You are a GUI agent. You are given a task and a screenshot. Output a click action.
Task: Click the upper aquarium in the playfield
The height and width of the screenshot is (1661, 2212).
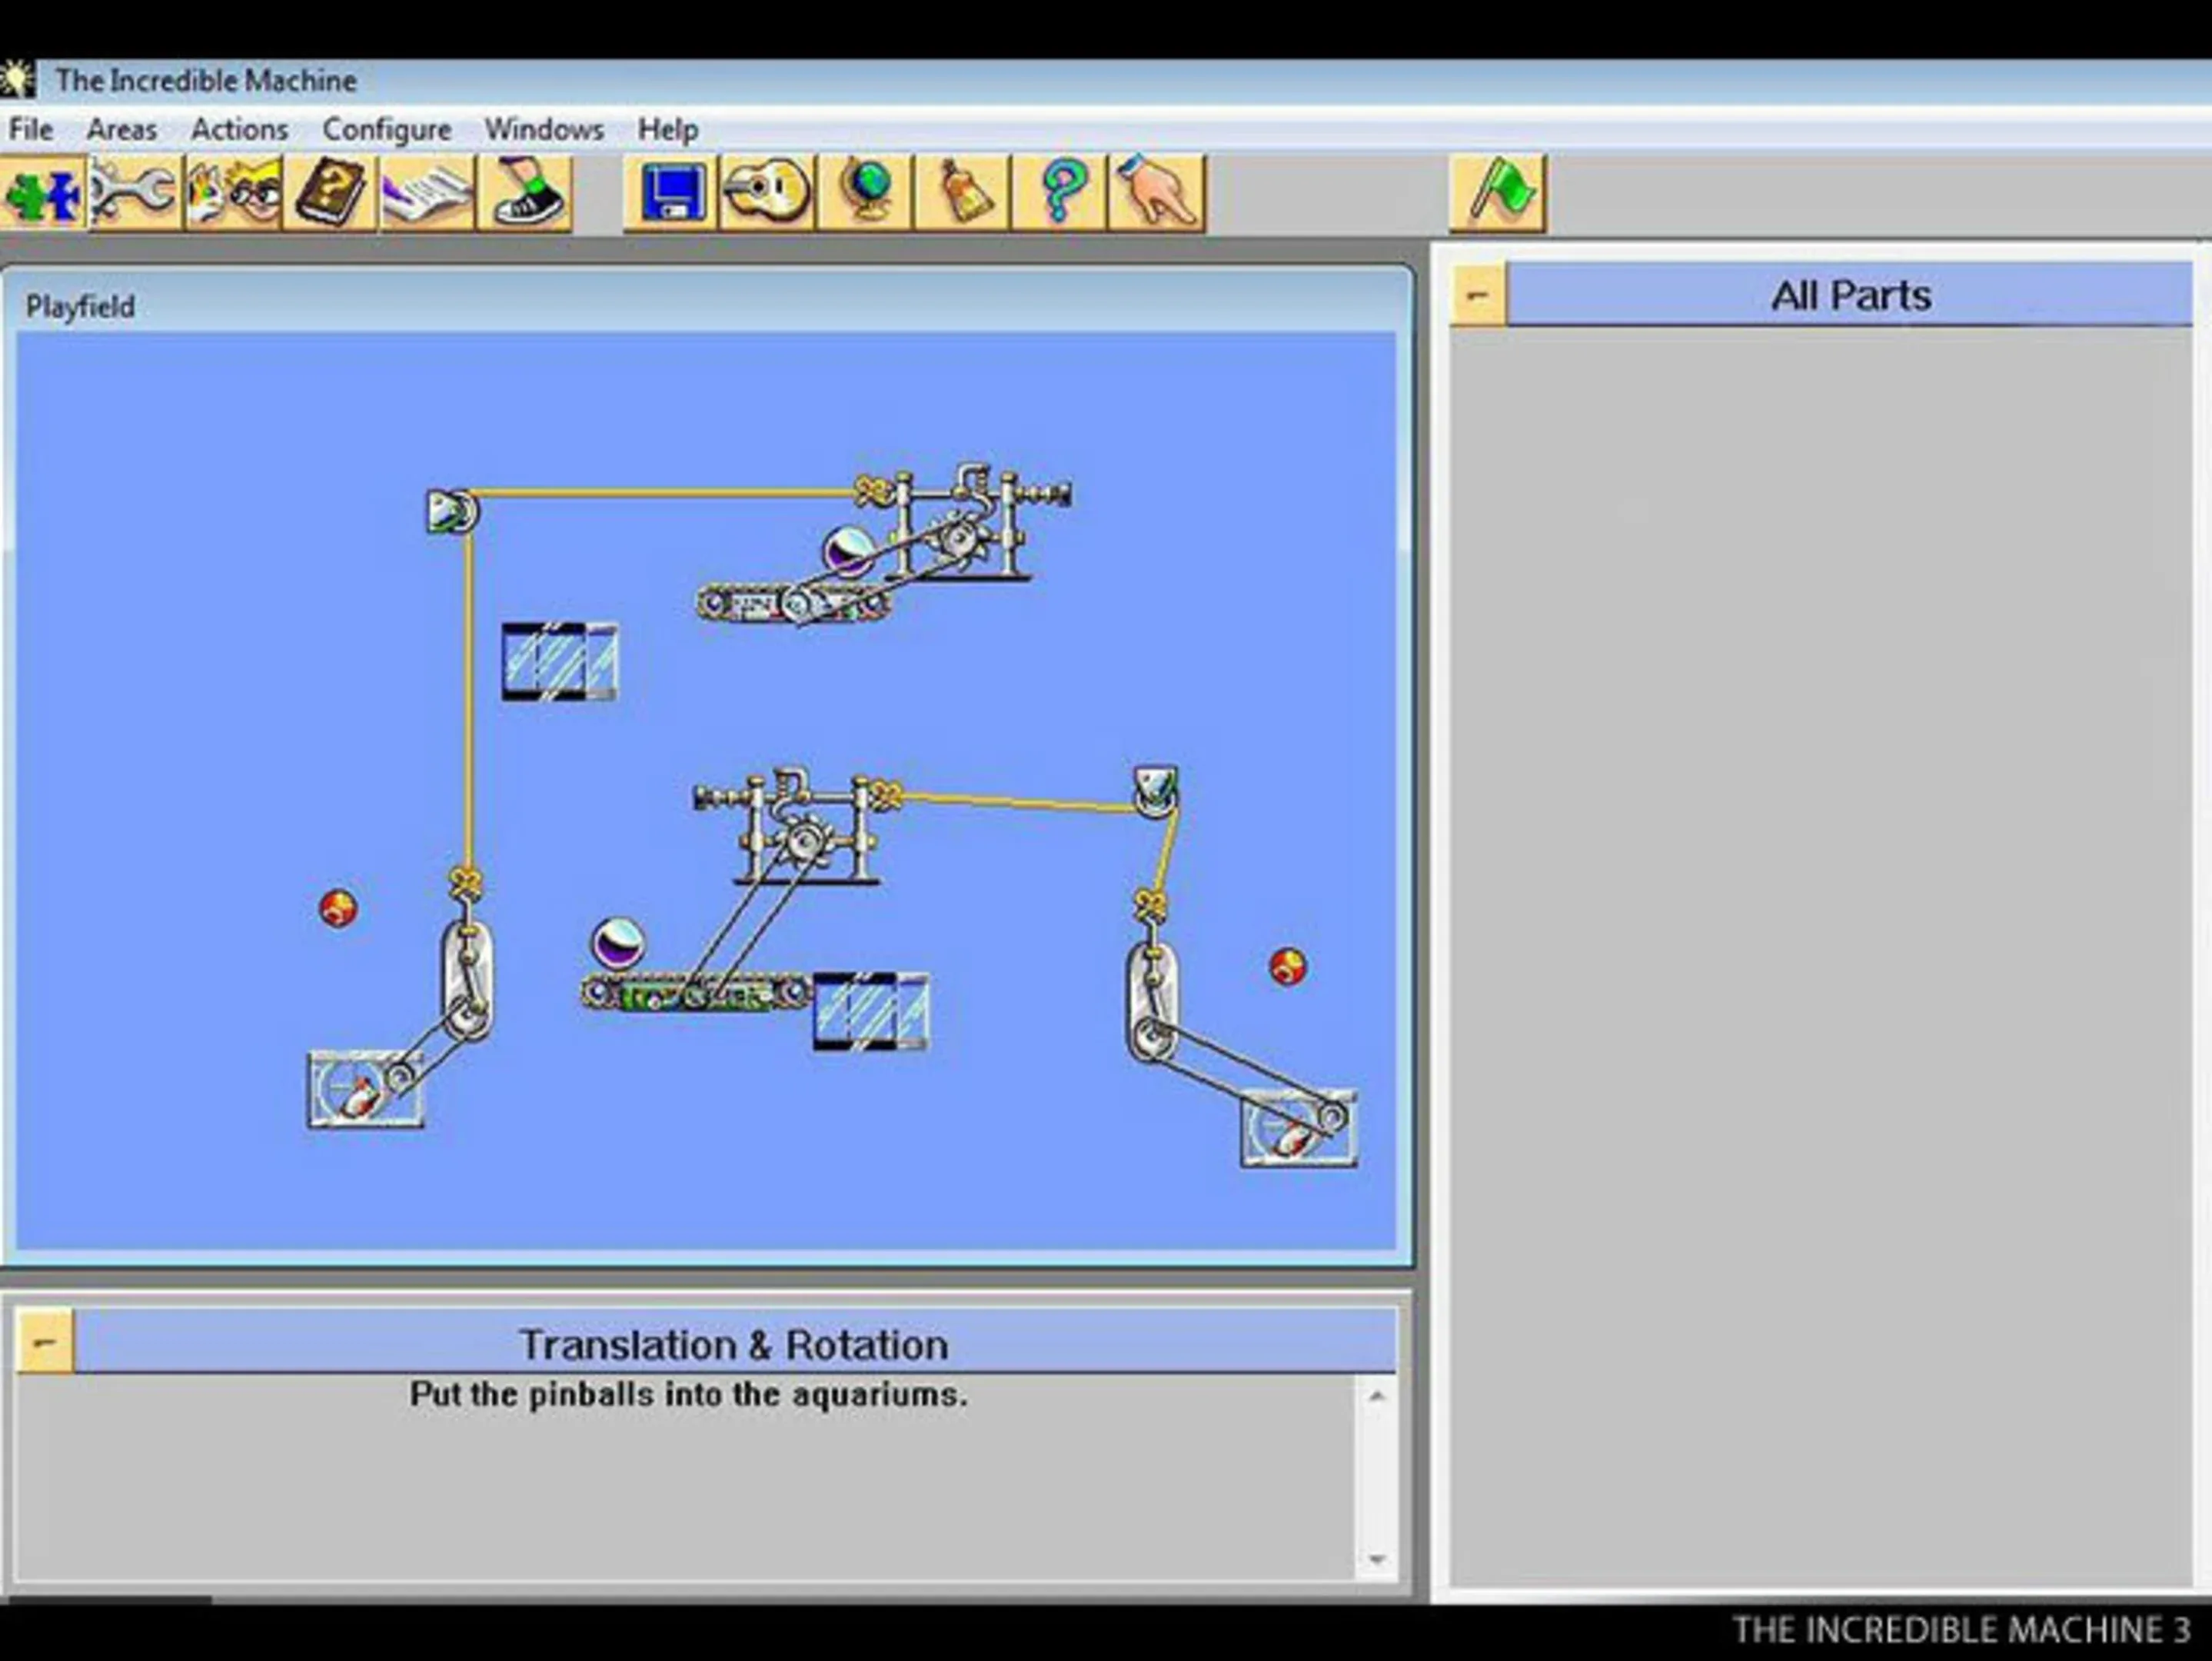pos(560,661)
